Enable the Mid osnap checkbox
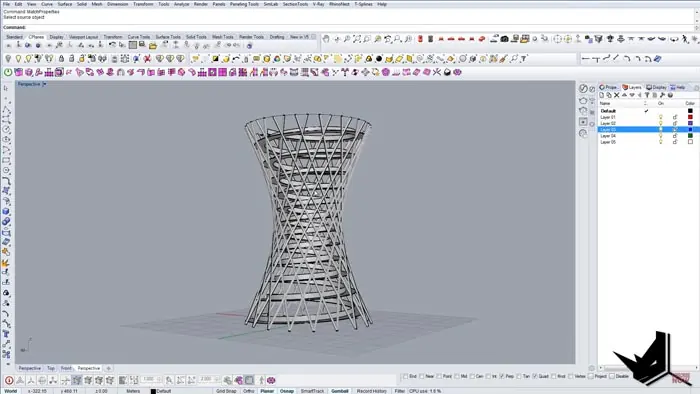 pos(457,376)
